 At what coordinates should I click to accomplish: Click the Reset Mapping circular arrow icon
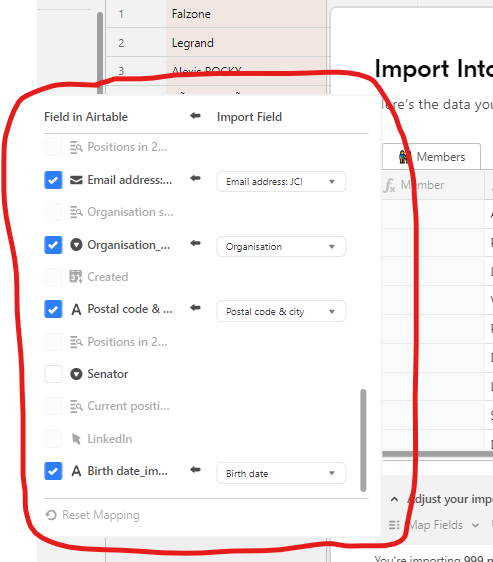(x=51, y=515)
